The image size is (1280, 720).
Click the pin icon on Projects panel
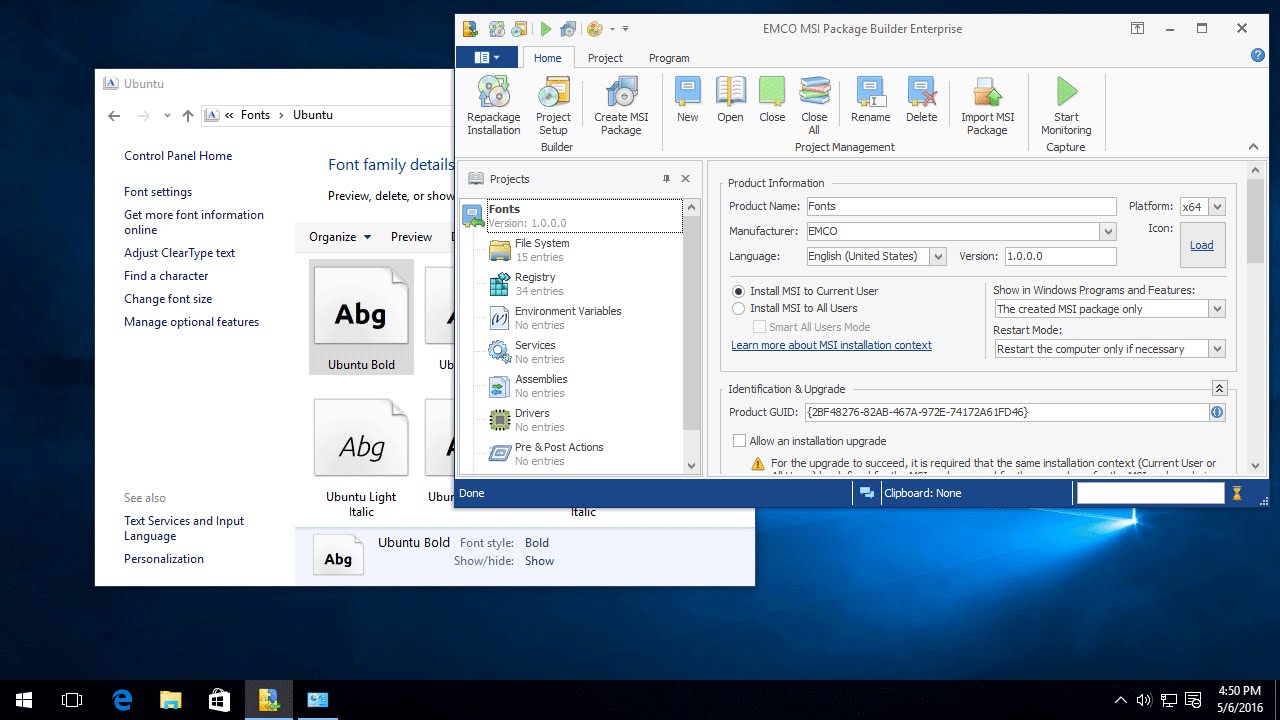[666, 179]
